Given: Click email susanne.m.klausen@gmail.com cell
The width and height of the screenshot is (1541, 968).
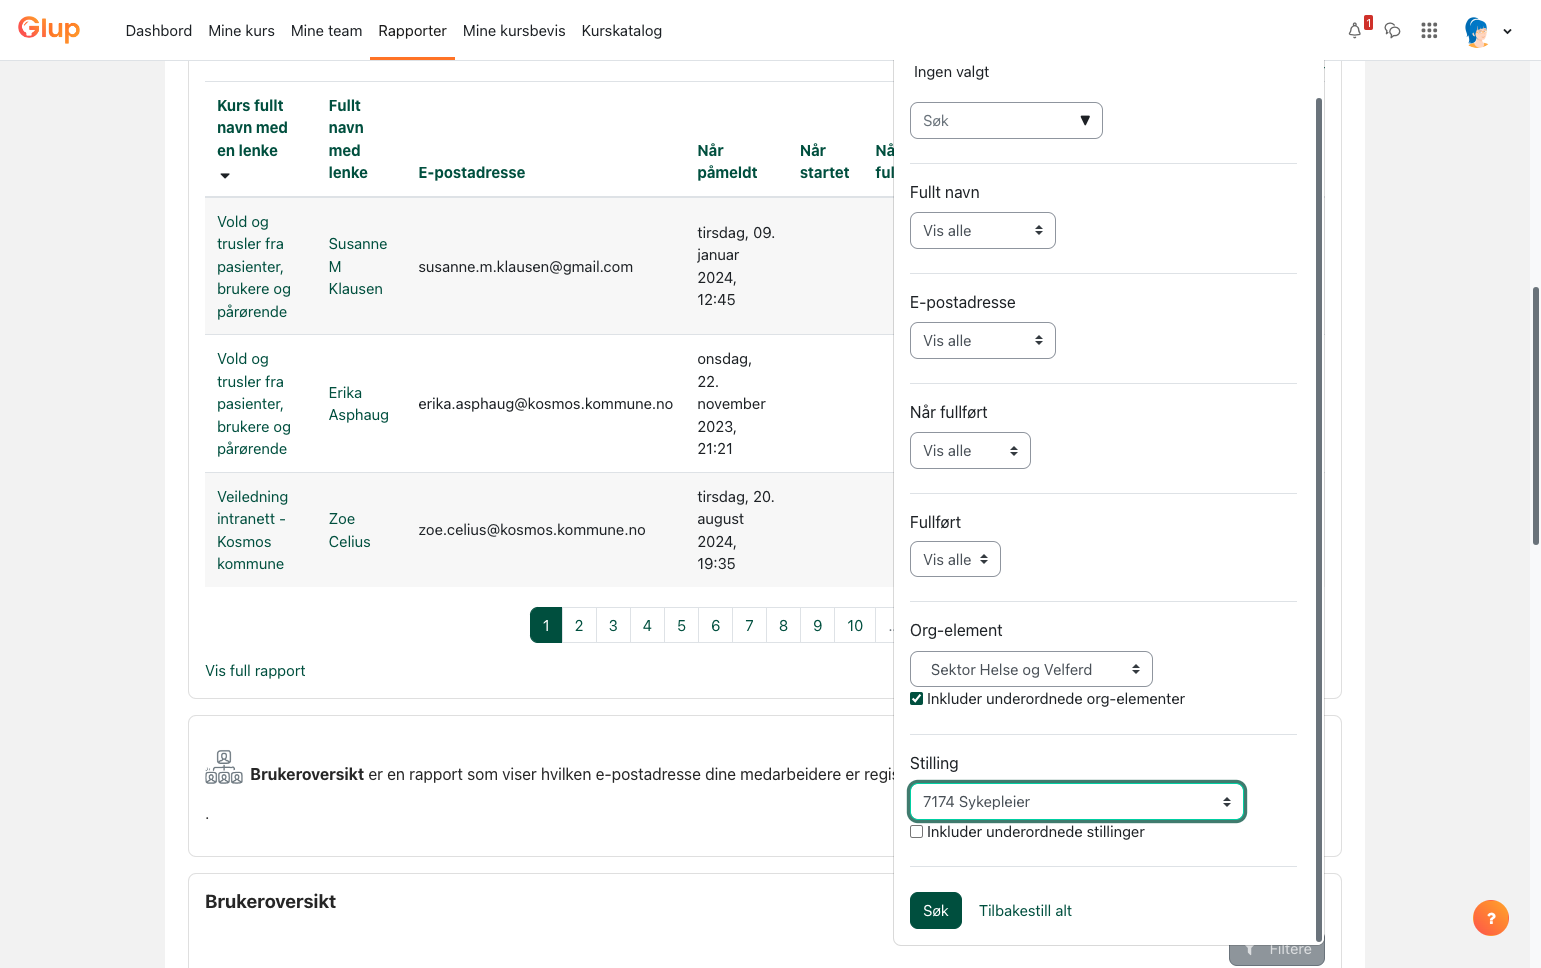Looking at the screenshot, I should pos(525,267).
